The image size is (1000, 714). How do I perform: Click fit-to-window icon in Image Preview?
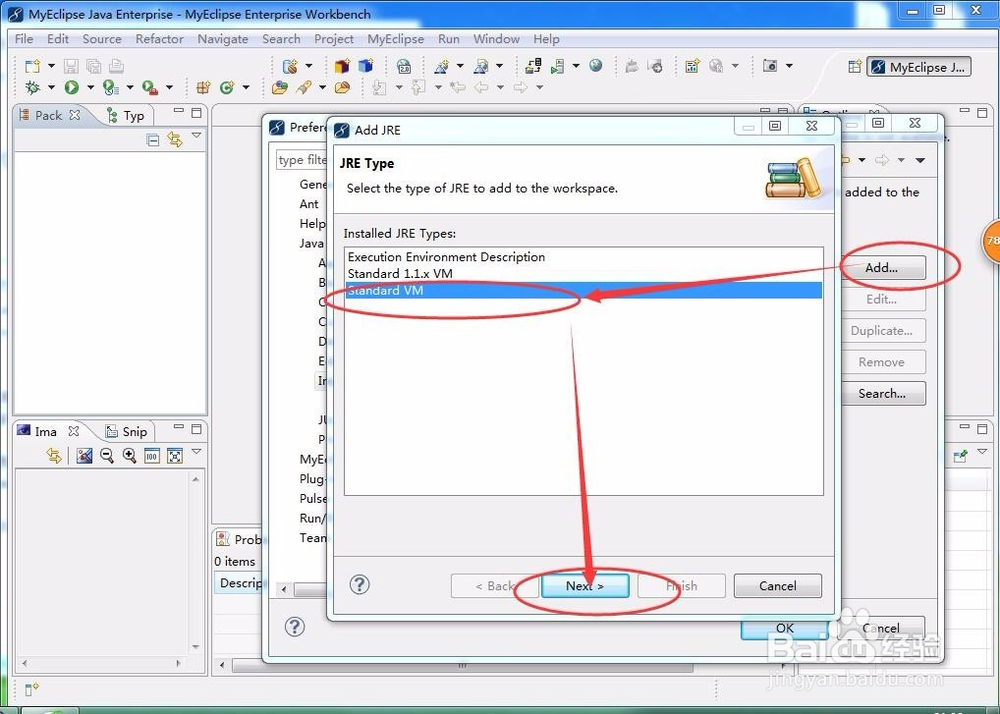click(175, 456)
